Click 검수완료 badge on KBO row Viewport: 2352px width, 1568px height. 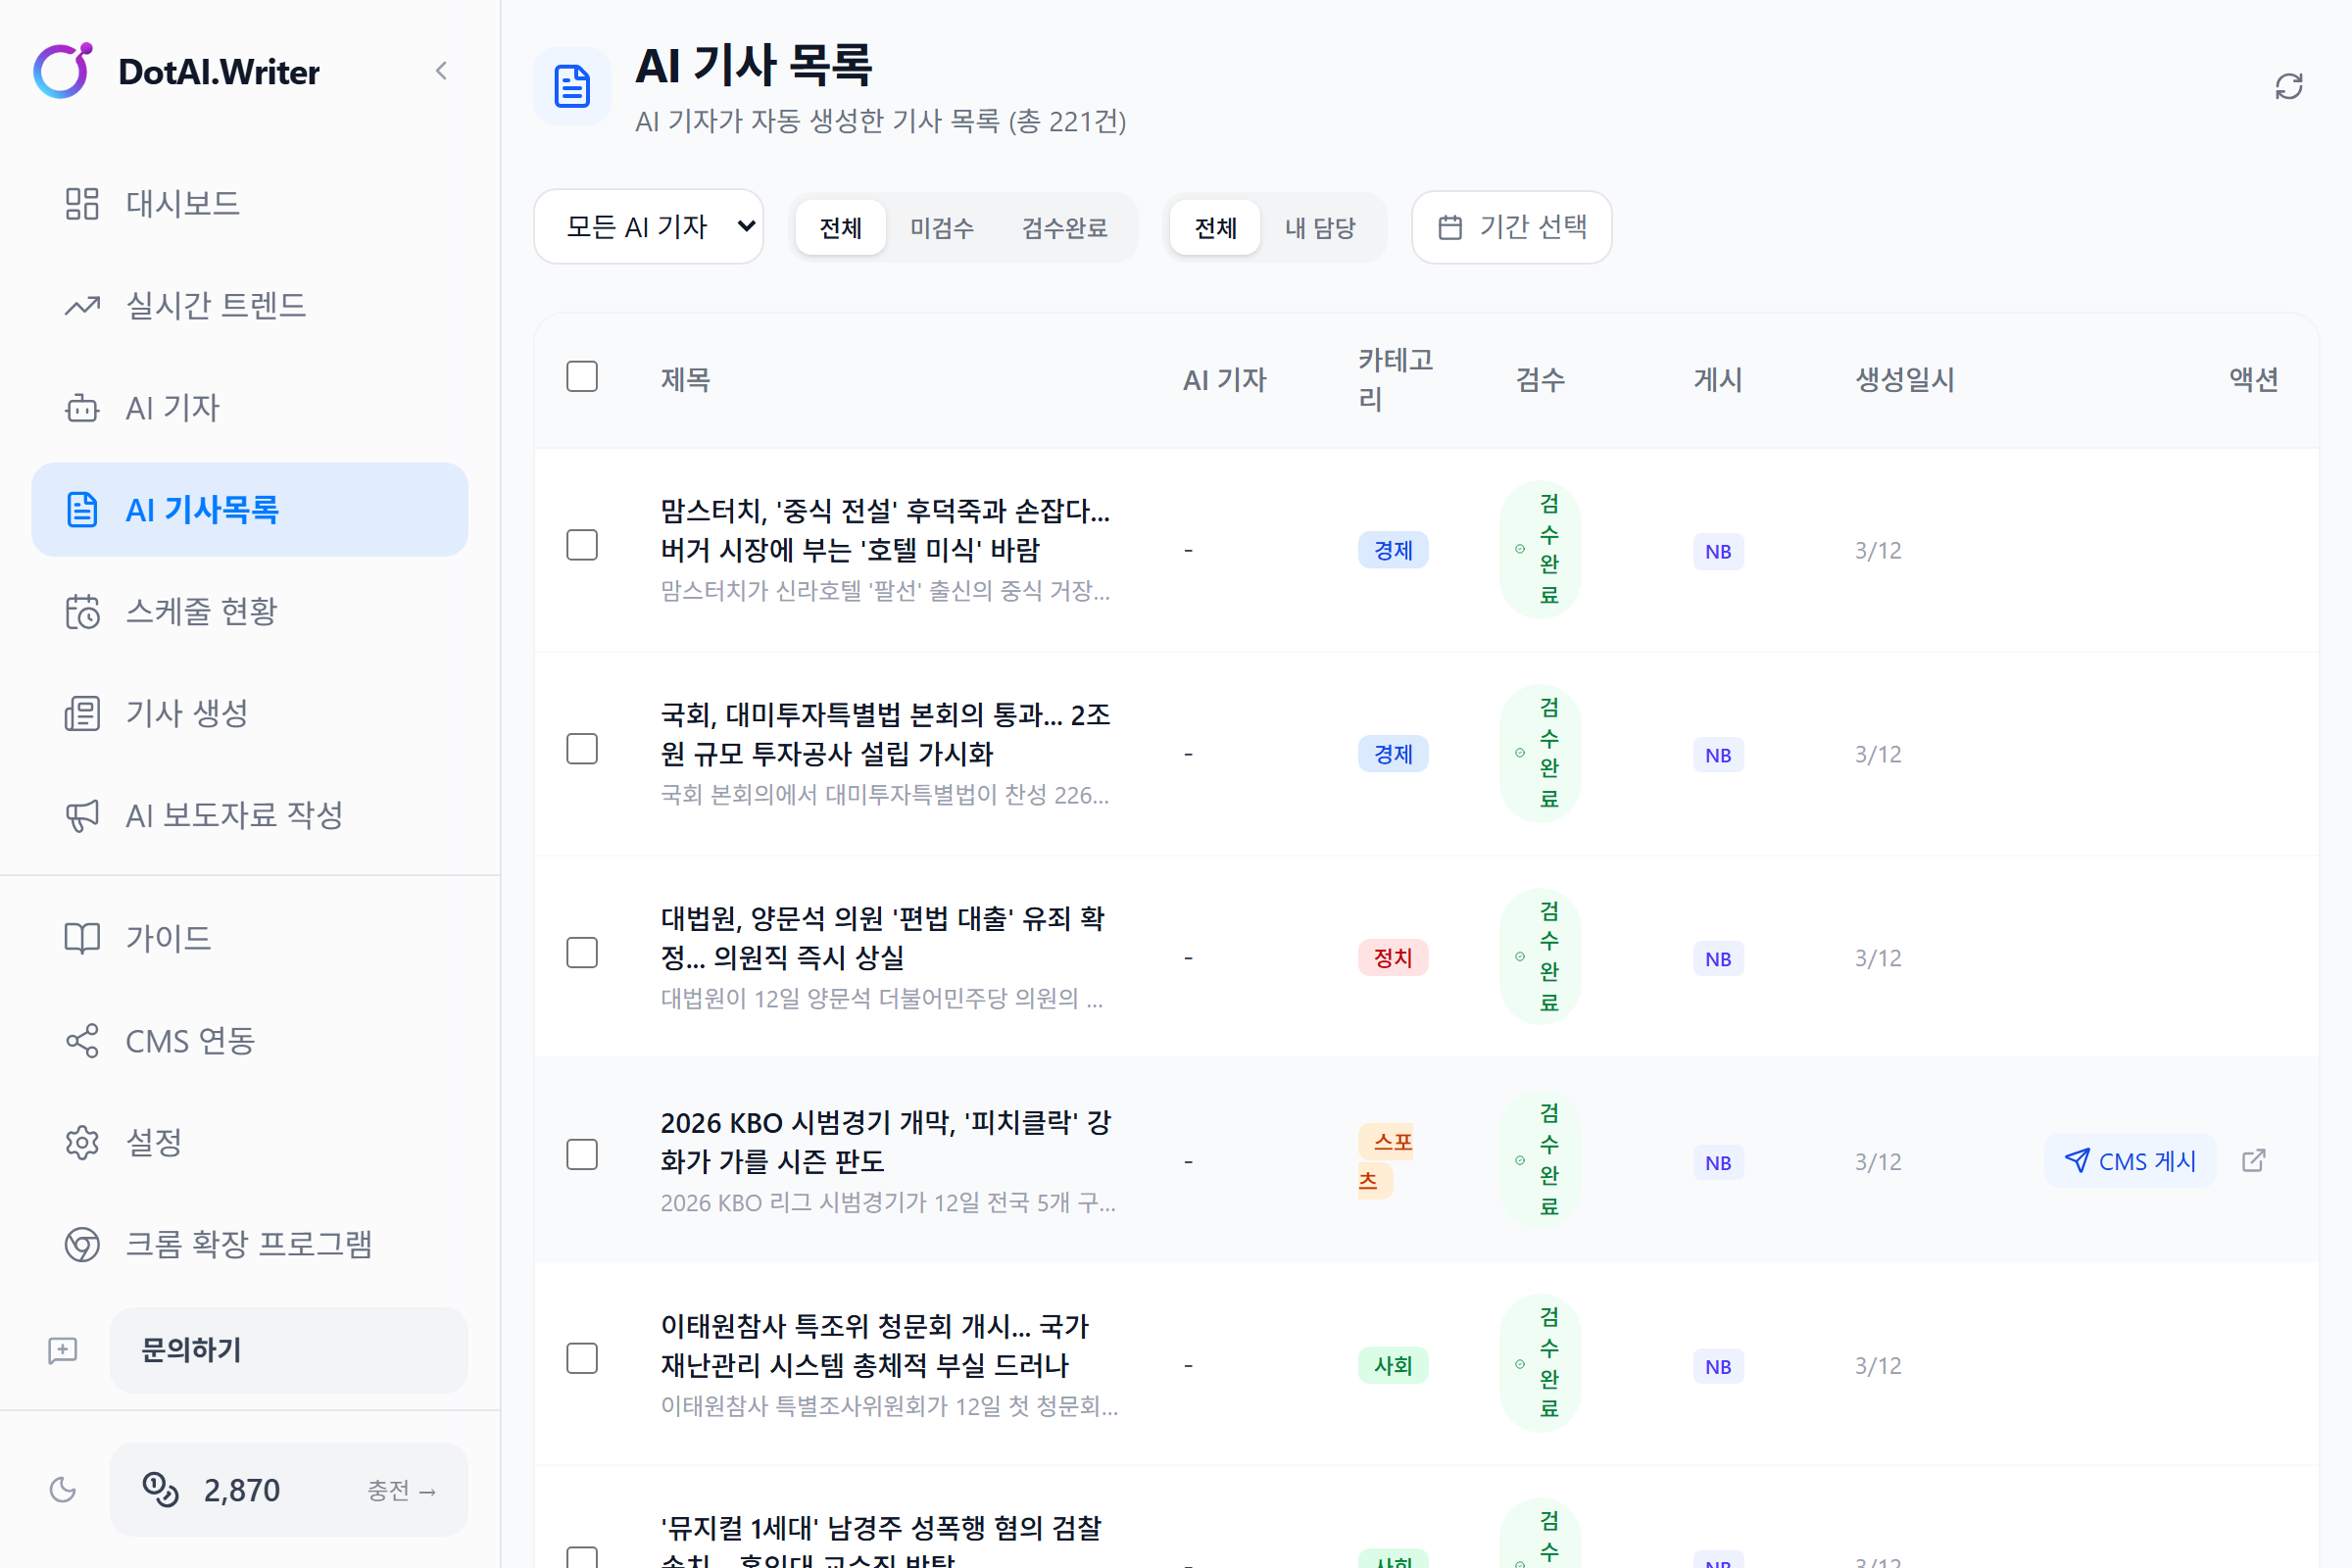point(1540,1160)
